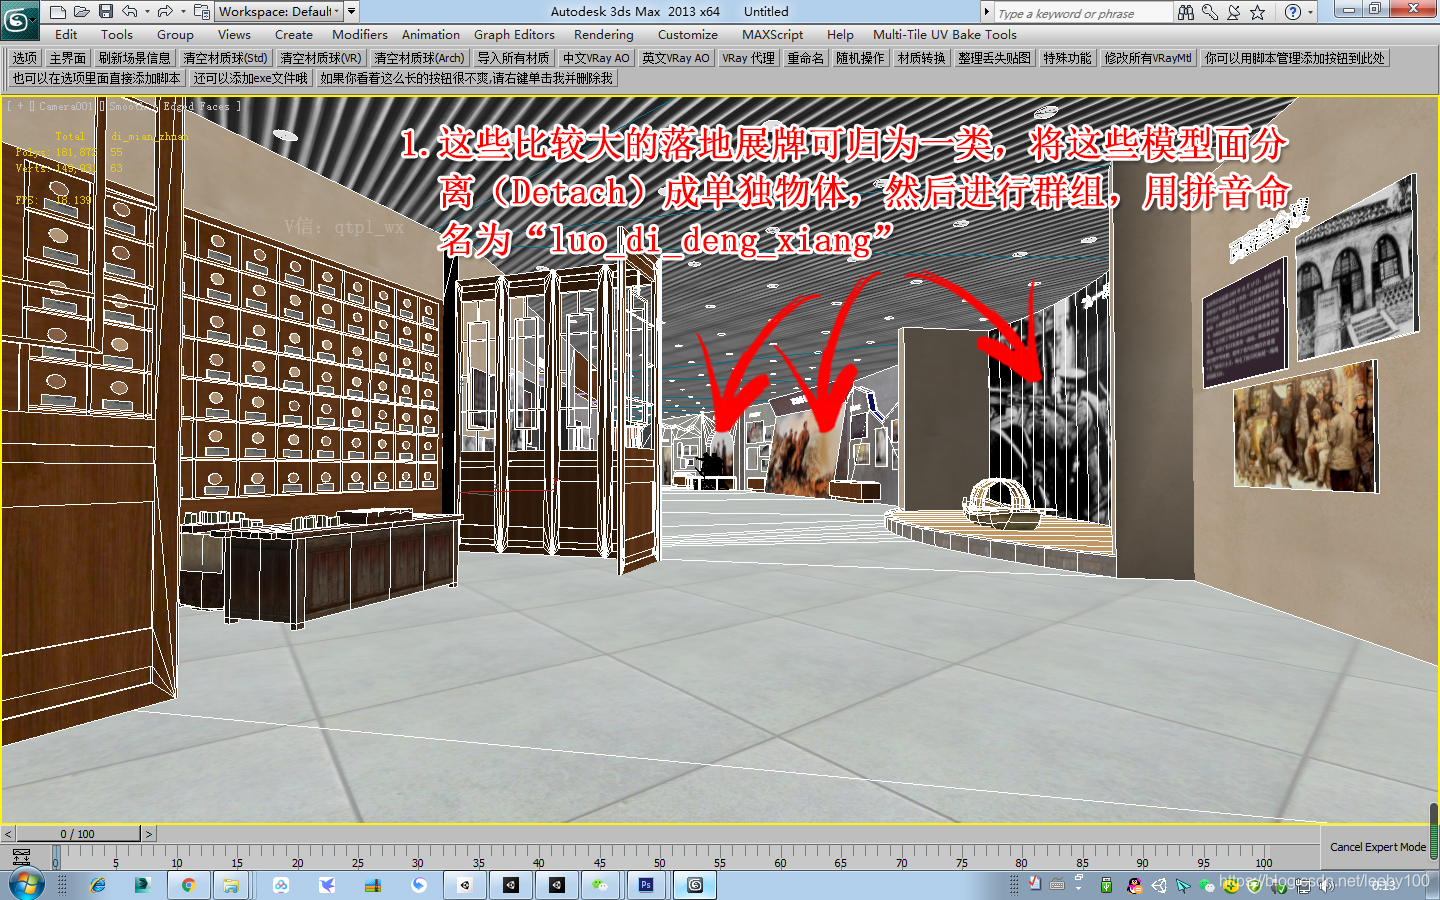Image resolution: width=1440 pixels, height=900 pixels.
Task: Click the VRay 代理 button
Action: tap(749, 58)
